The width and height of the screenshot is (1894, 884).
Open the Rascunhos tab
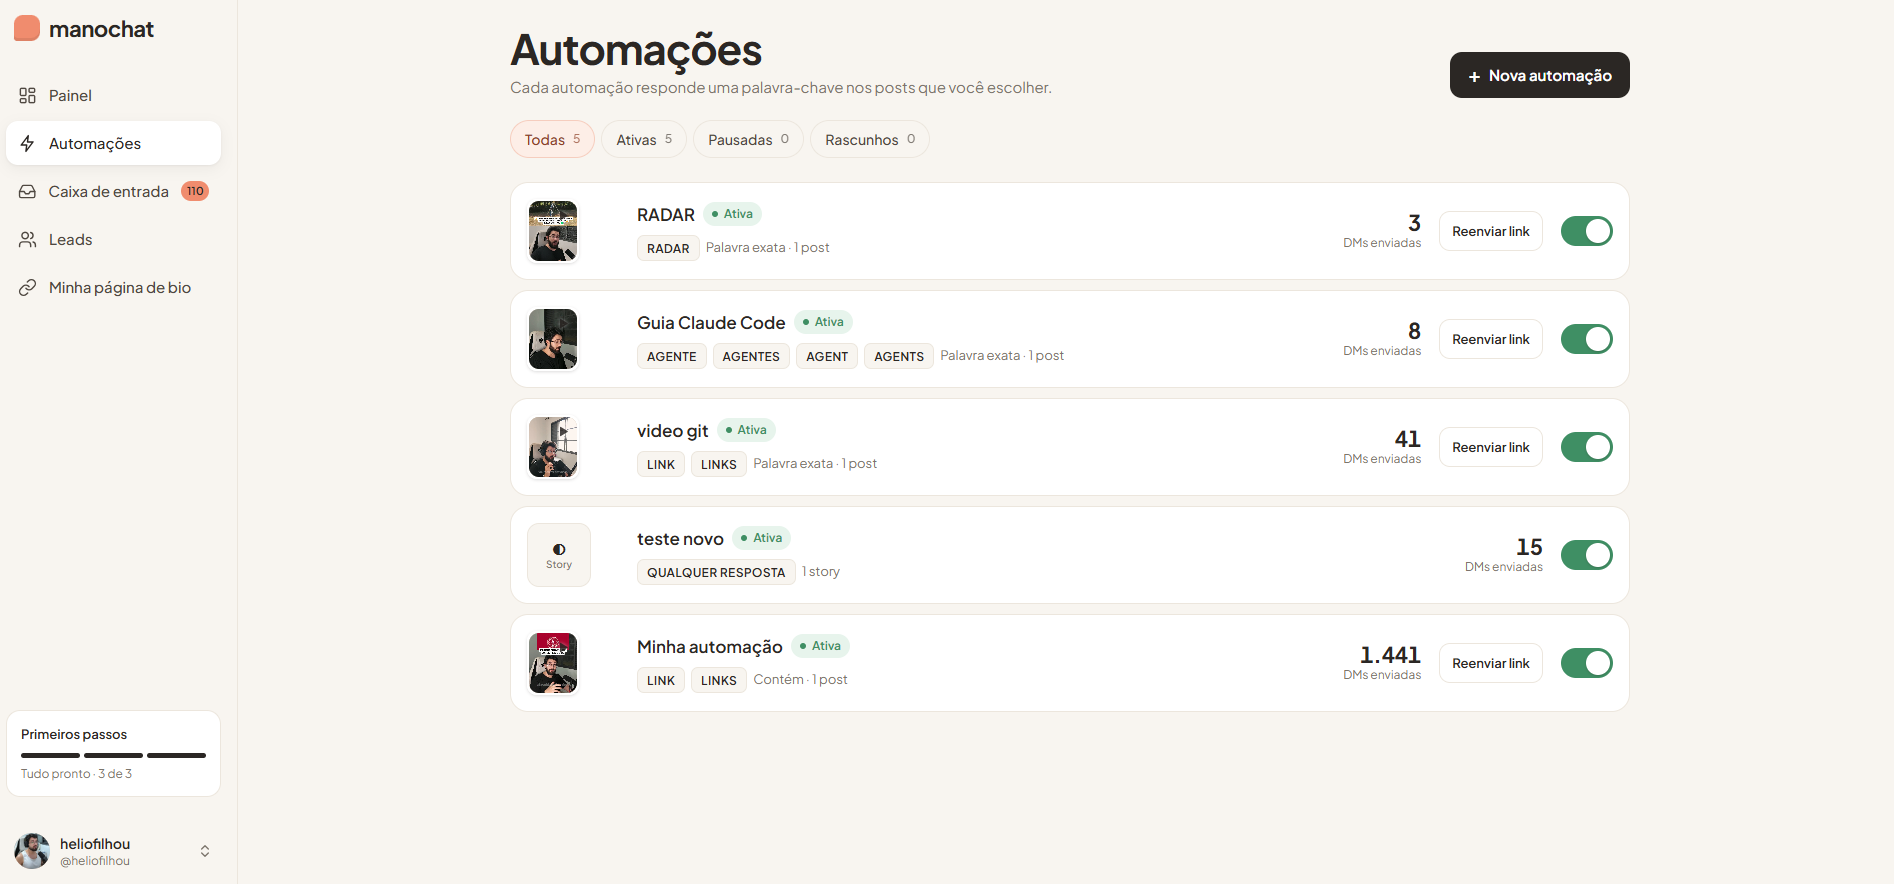pos(870,139)
